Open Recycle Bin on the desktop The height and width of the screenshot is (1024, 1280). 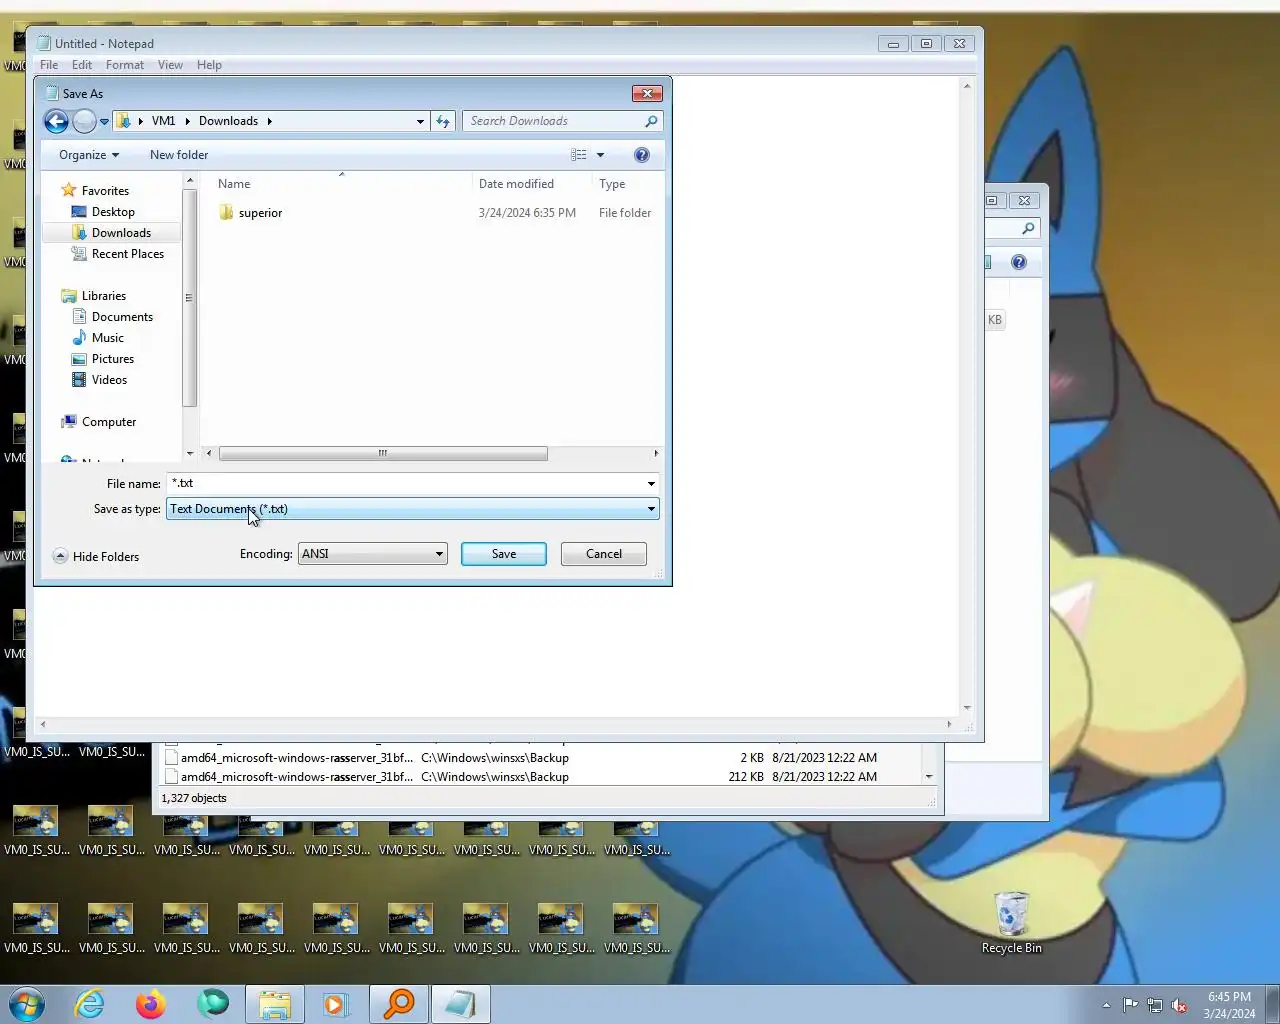[1011, 922]
